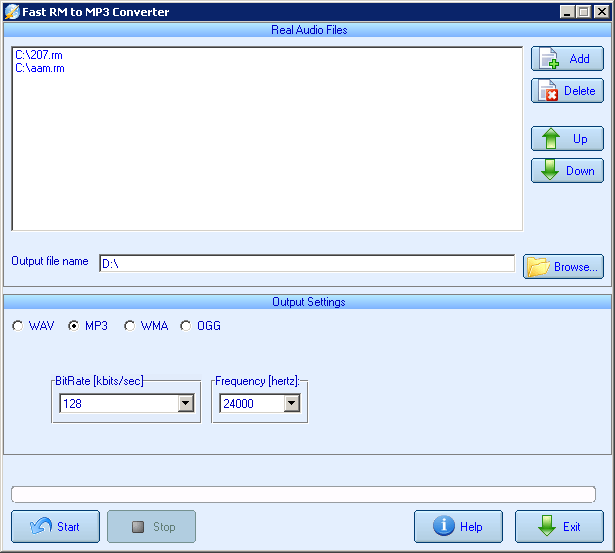
Task: Click the app icon in title bar
Action: [x=12, y=12]
